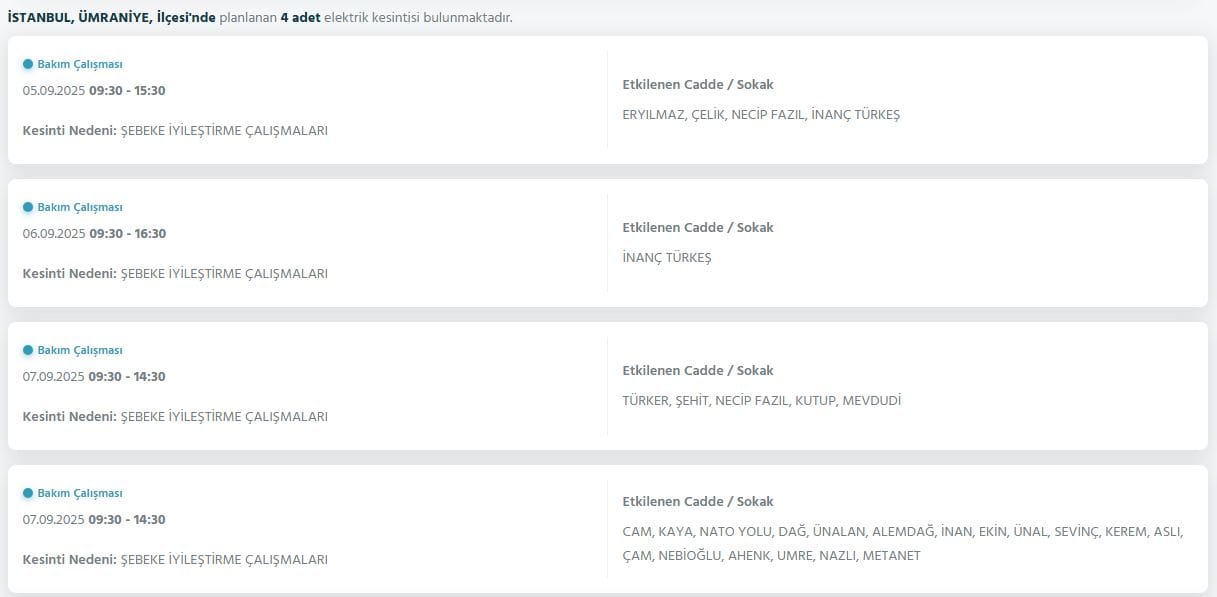Click the blue dot on the 05.09.2025 outage
The height and width of the screenshot is (597, 1217).
coord(28,64)
